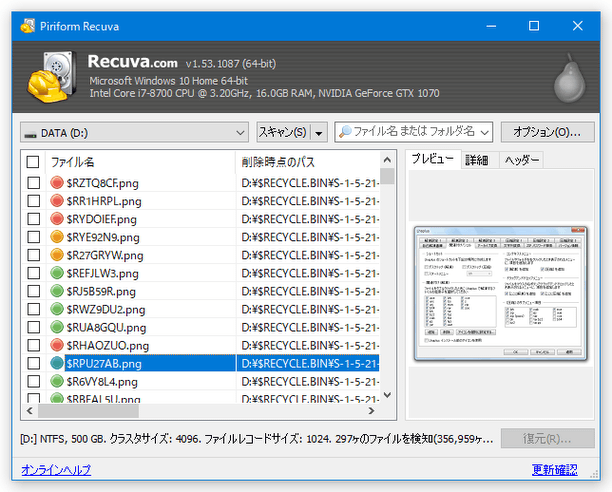Image resolution: width=612 pixels, height=492 pixels.
Task: Click the Piriform pear logo
Action: coord(570,79)
